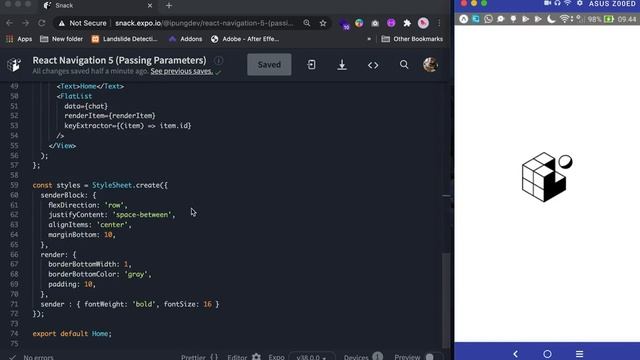Click the Snack logo icon beside project title
The width and height of the screenshot is (640, 360).
[14, 64]
